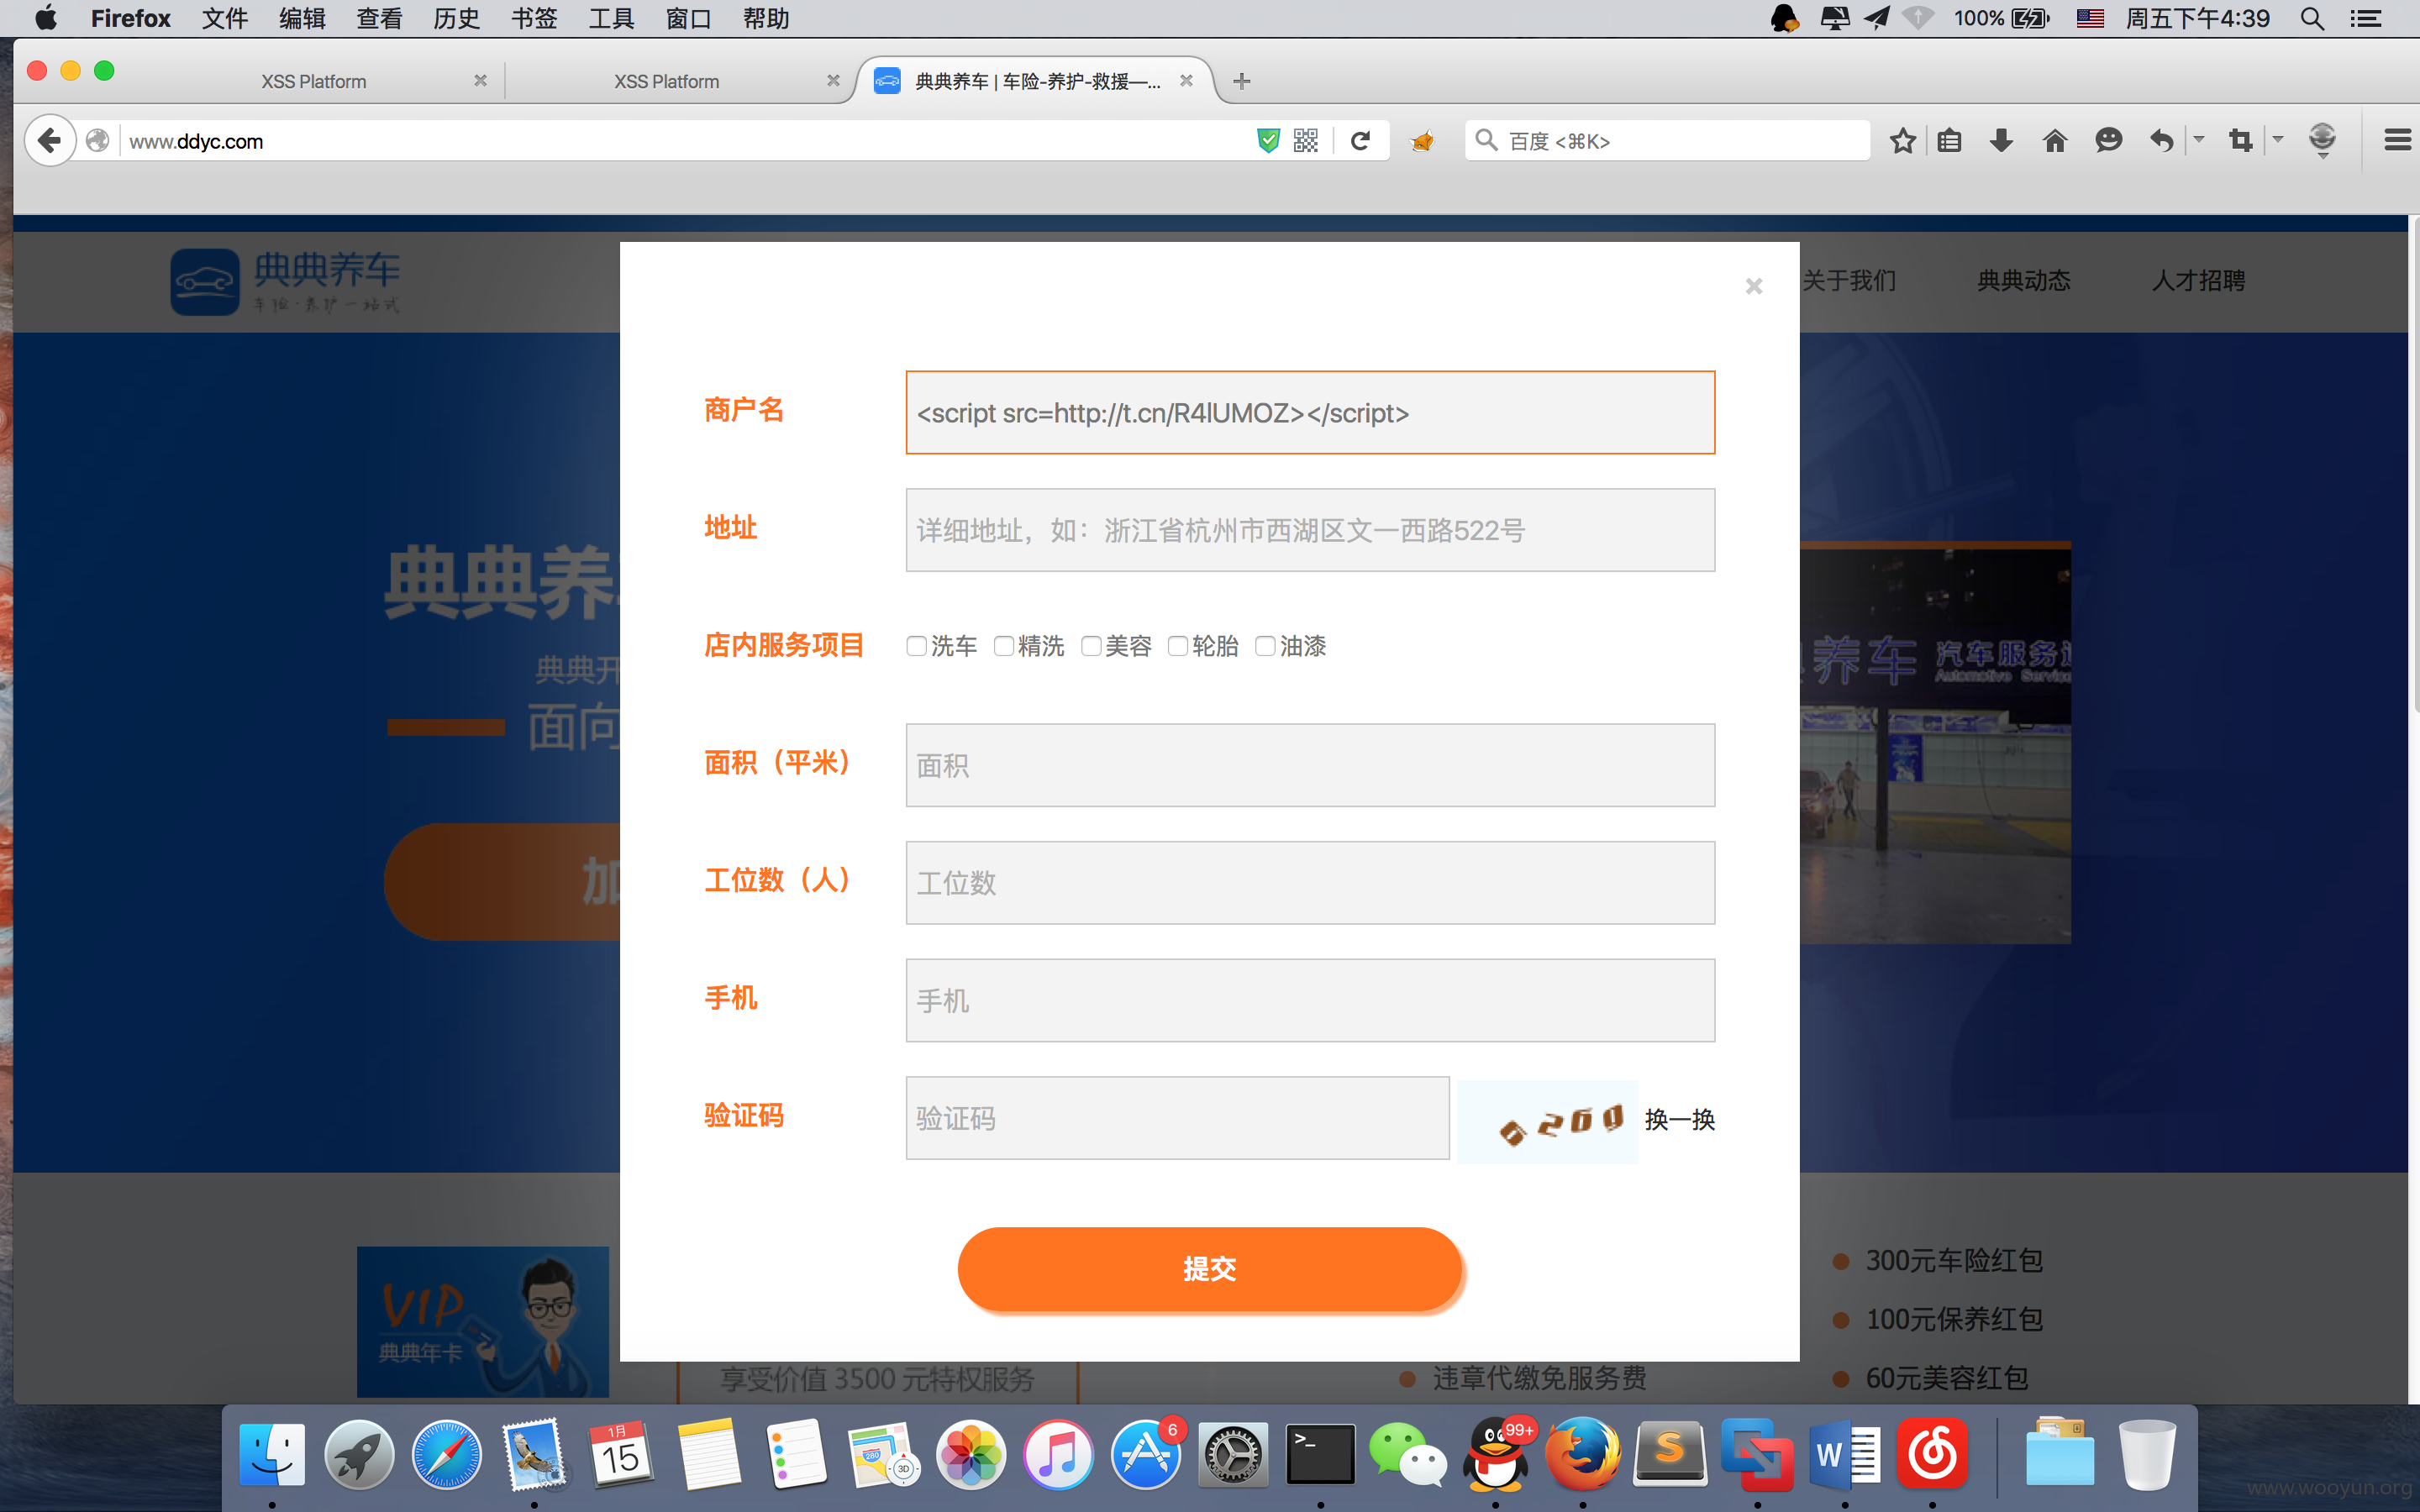This screenshot has height=1512, width=2420.
Task: Click the captcha image
Action: [1547, 1121]
